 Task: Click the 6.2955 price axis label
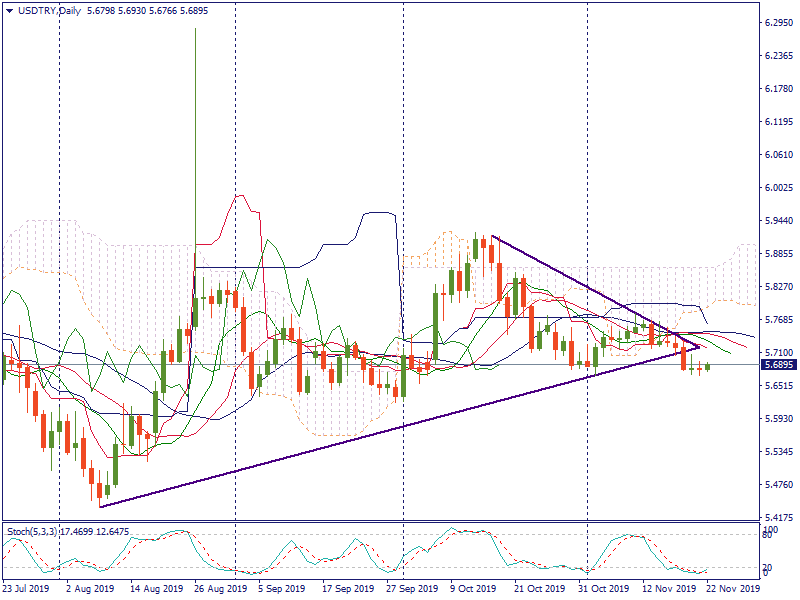click(777, 22)
